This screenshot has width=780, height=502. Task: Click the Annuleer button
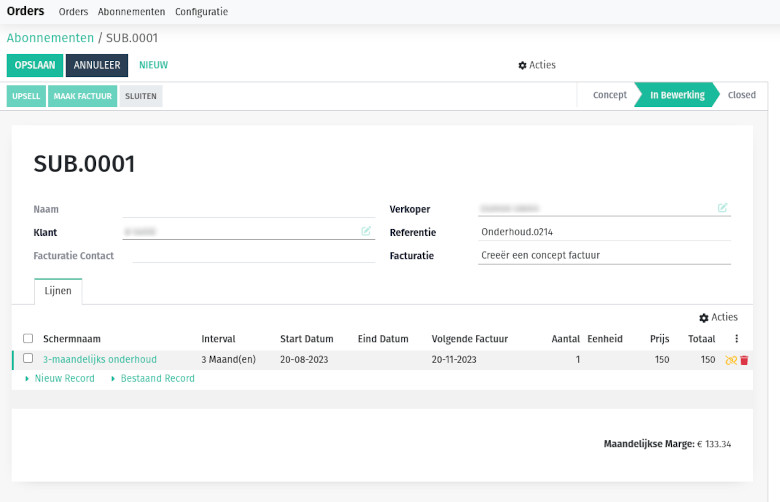click(97, 65)
